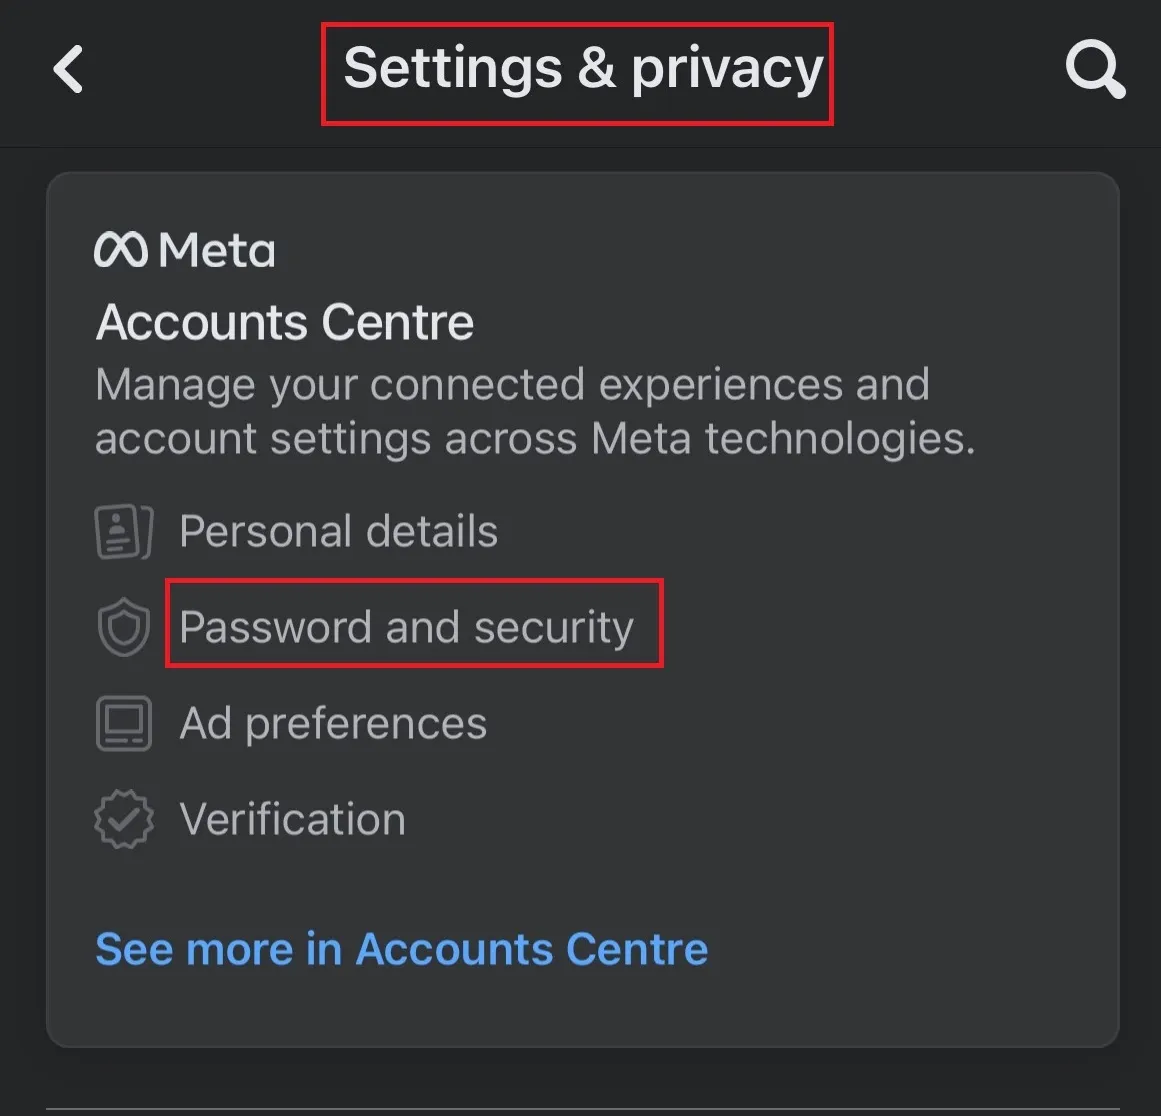The width and height of the screenshot is (1161, 1116).
Task: Open Password and security settings
Action: [406, 627]
